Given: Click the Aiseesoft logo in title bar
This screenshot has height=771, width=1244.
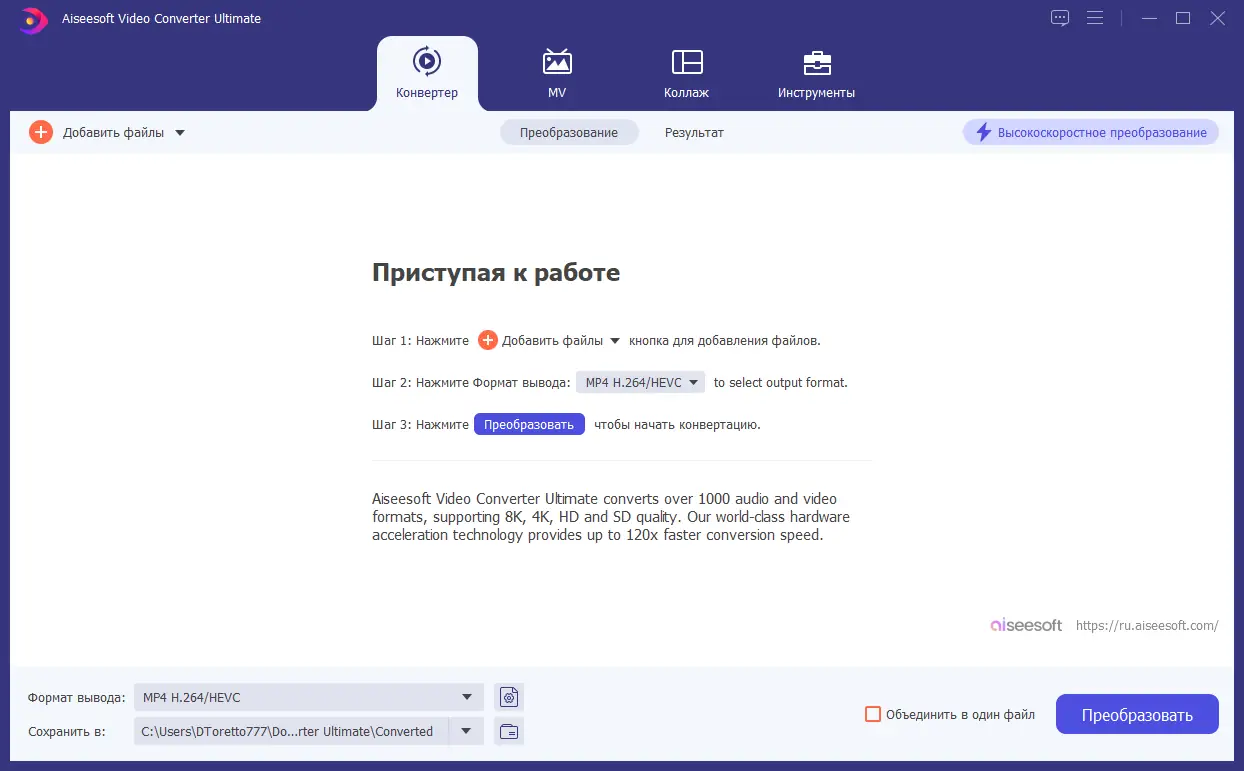Looking at the screenshot, I should tap(33, 20).
